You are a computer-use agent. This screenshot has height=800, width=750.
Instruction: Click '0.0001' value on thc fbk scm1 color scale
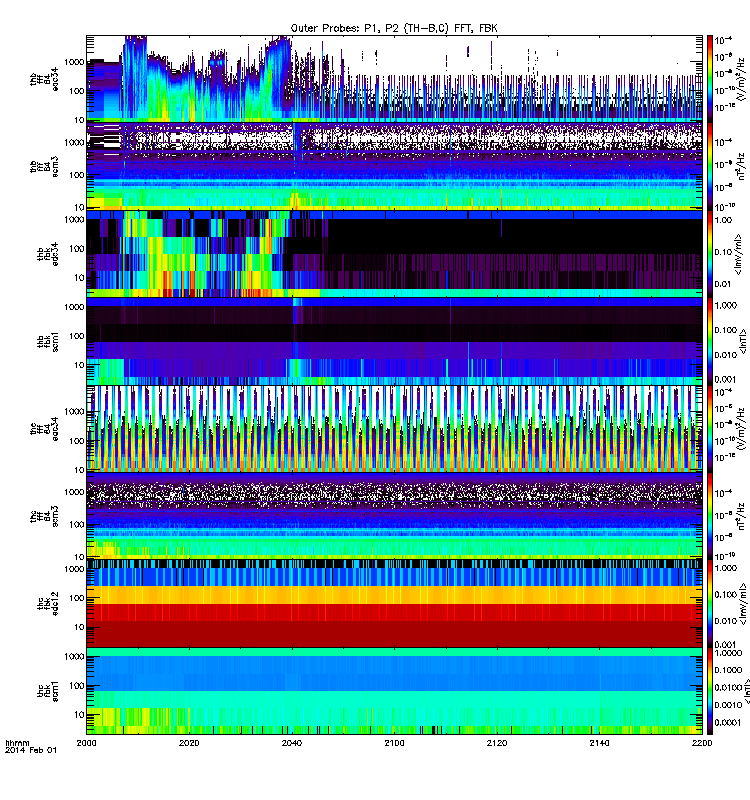pyautogui.click(x=728, y=722)
